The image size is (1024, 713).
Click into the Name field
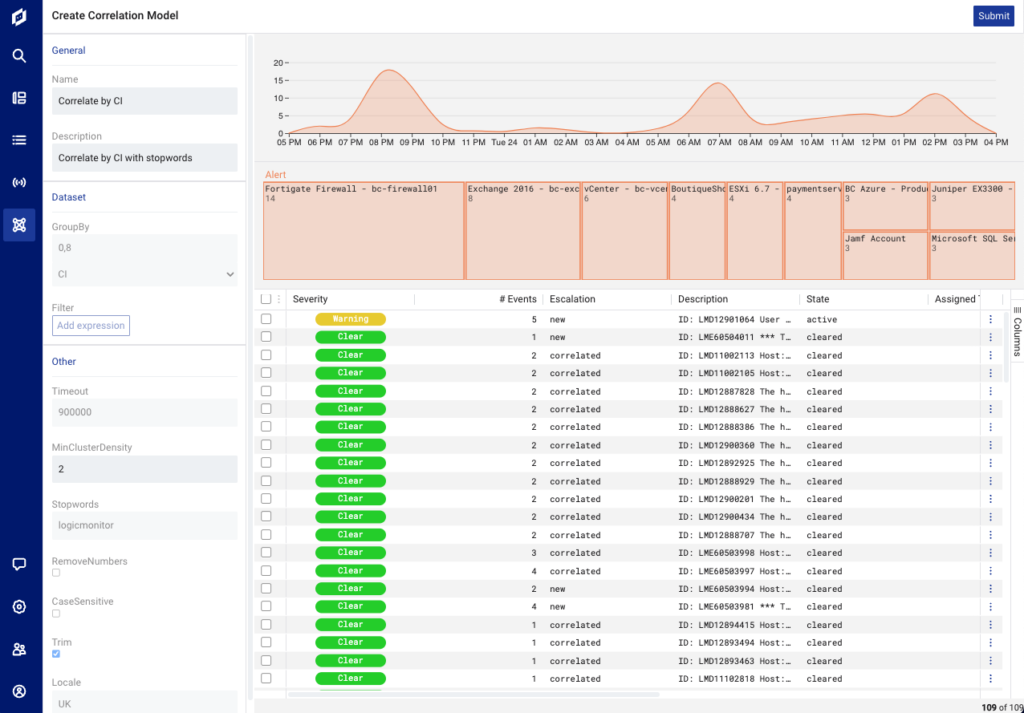pyautogui.click(x=144, y=101)
